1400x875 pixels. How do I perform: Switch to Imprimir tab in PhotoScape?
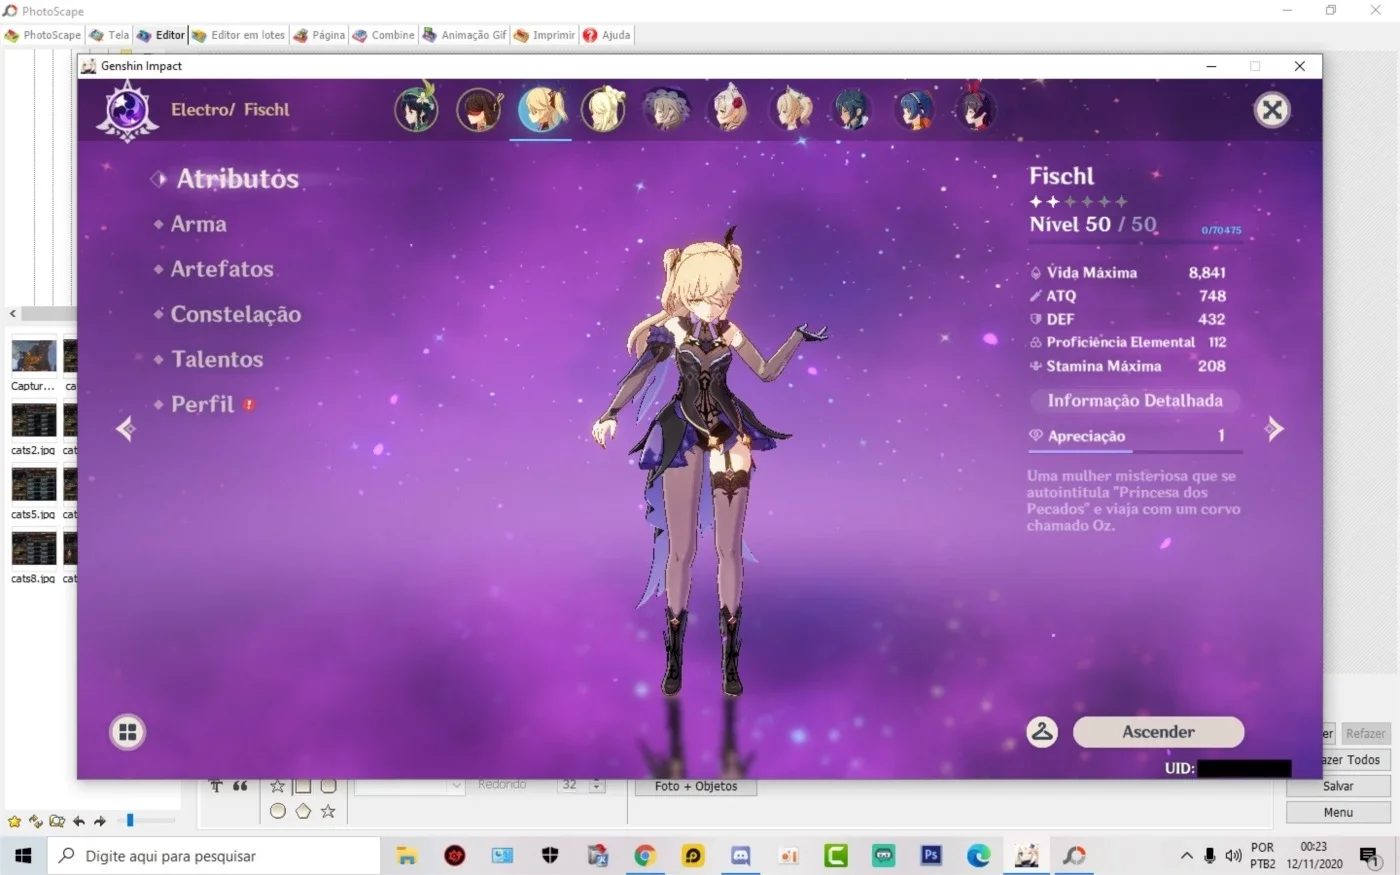pos(545,35)
